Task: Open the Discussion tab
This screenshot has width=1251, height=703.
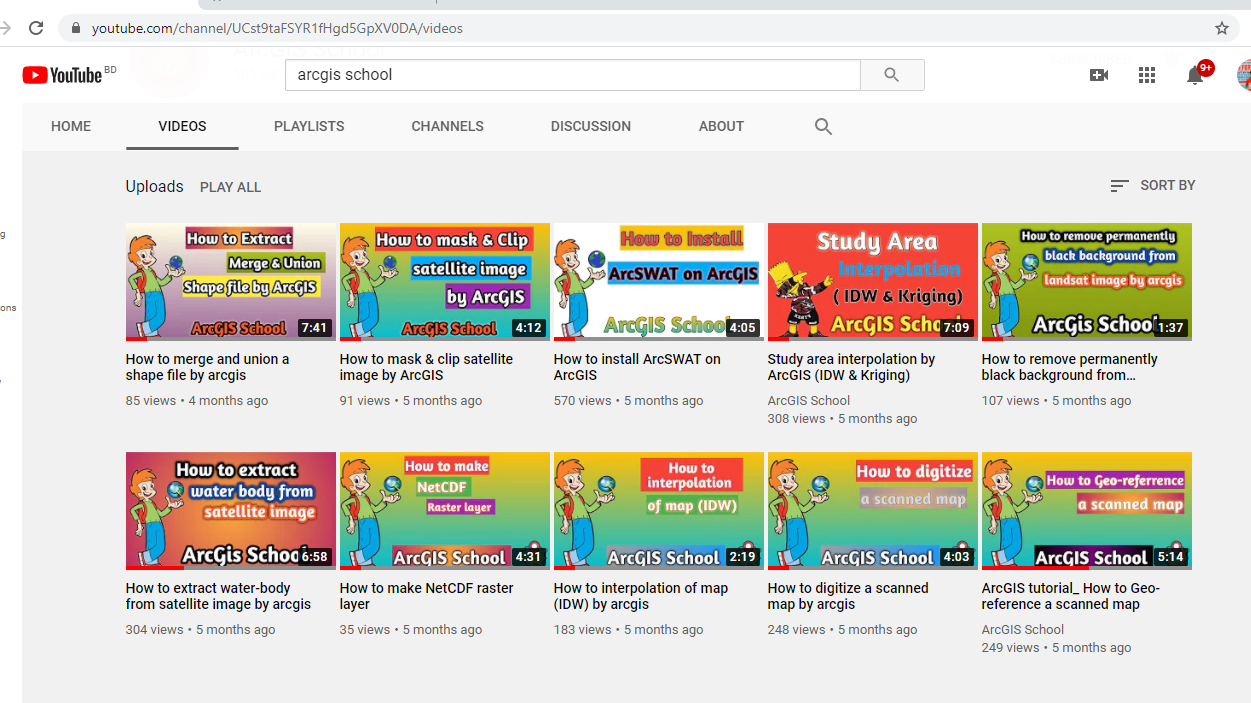Action: pyautogui.click(x=590, y=127)
